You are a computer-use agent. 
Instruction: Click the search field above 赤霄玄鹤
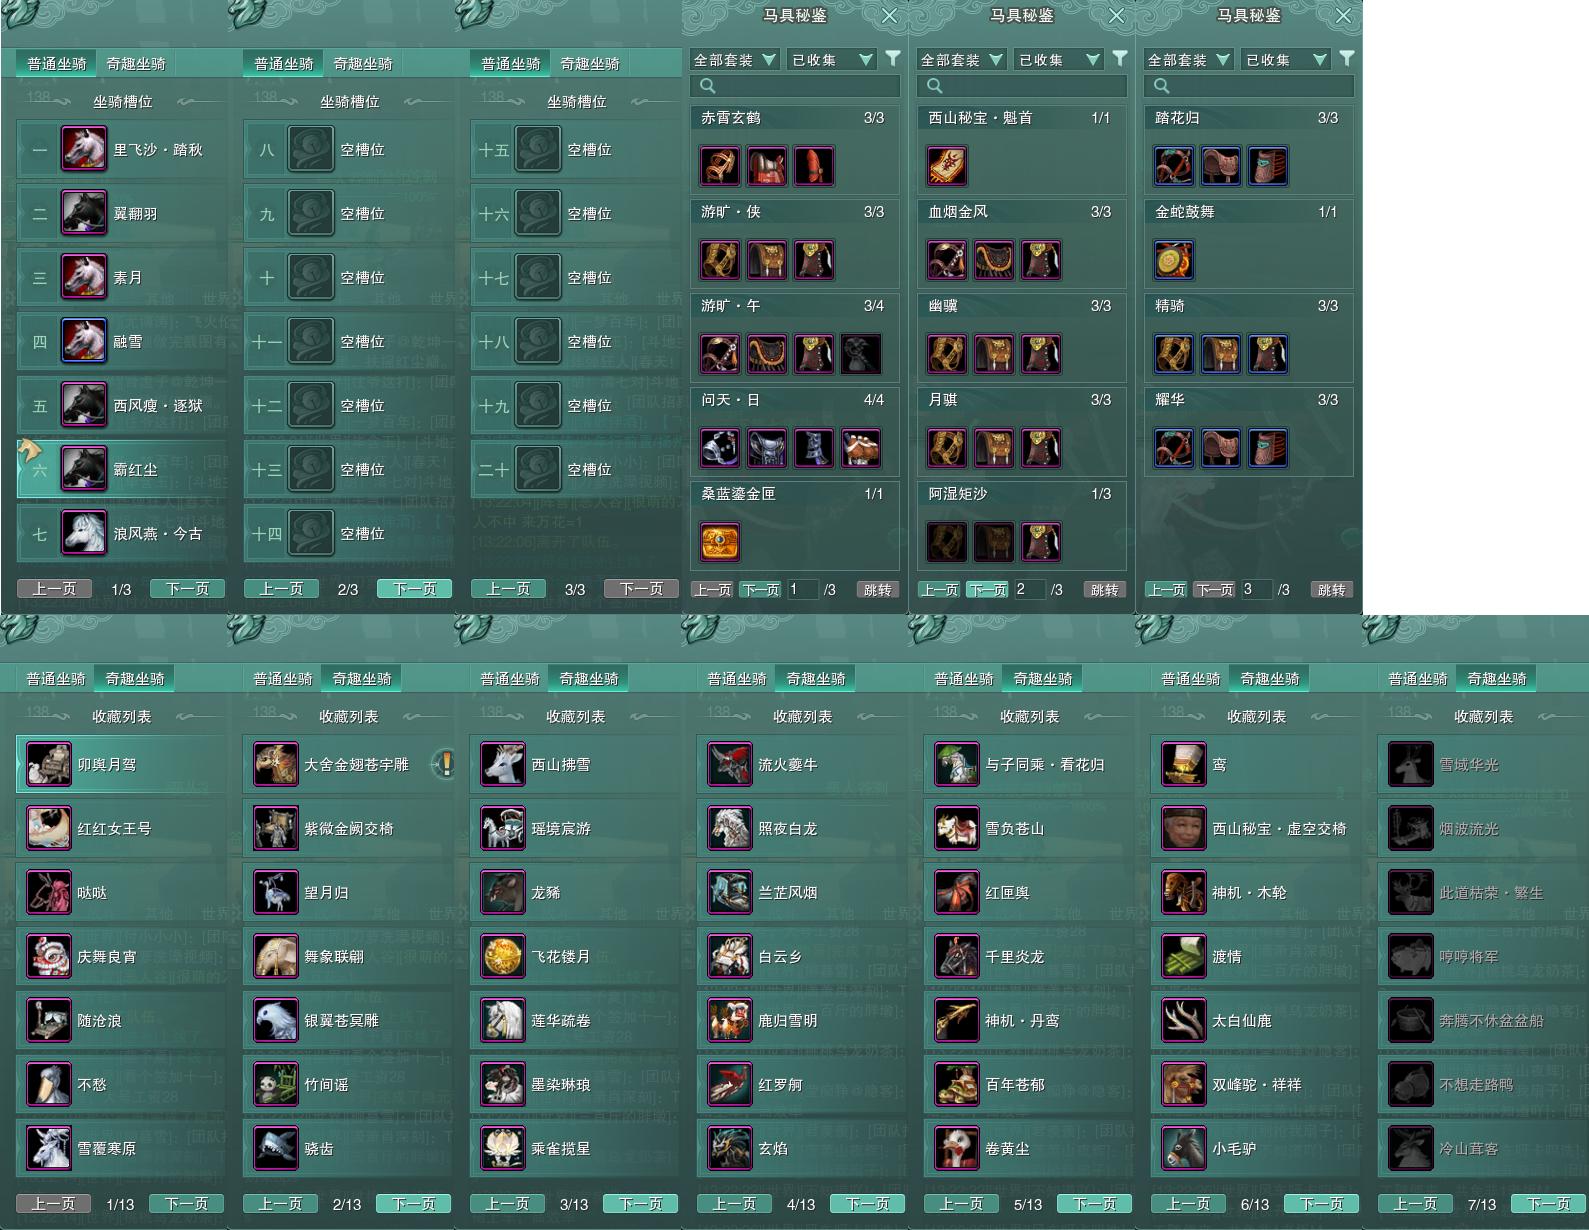(x=795, y=86)
